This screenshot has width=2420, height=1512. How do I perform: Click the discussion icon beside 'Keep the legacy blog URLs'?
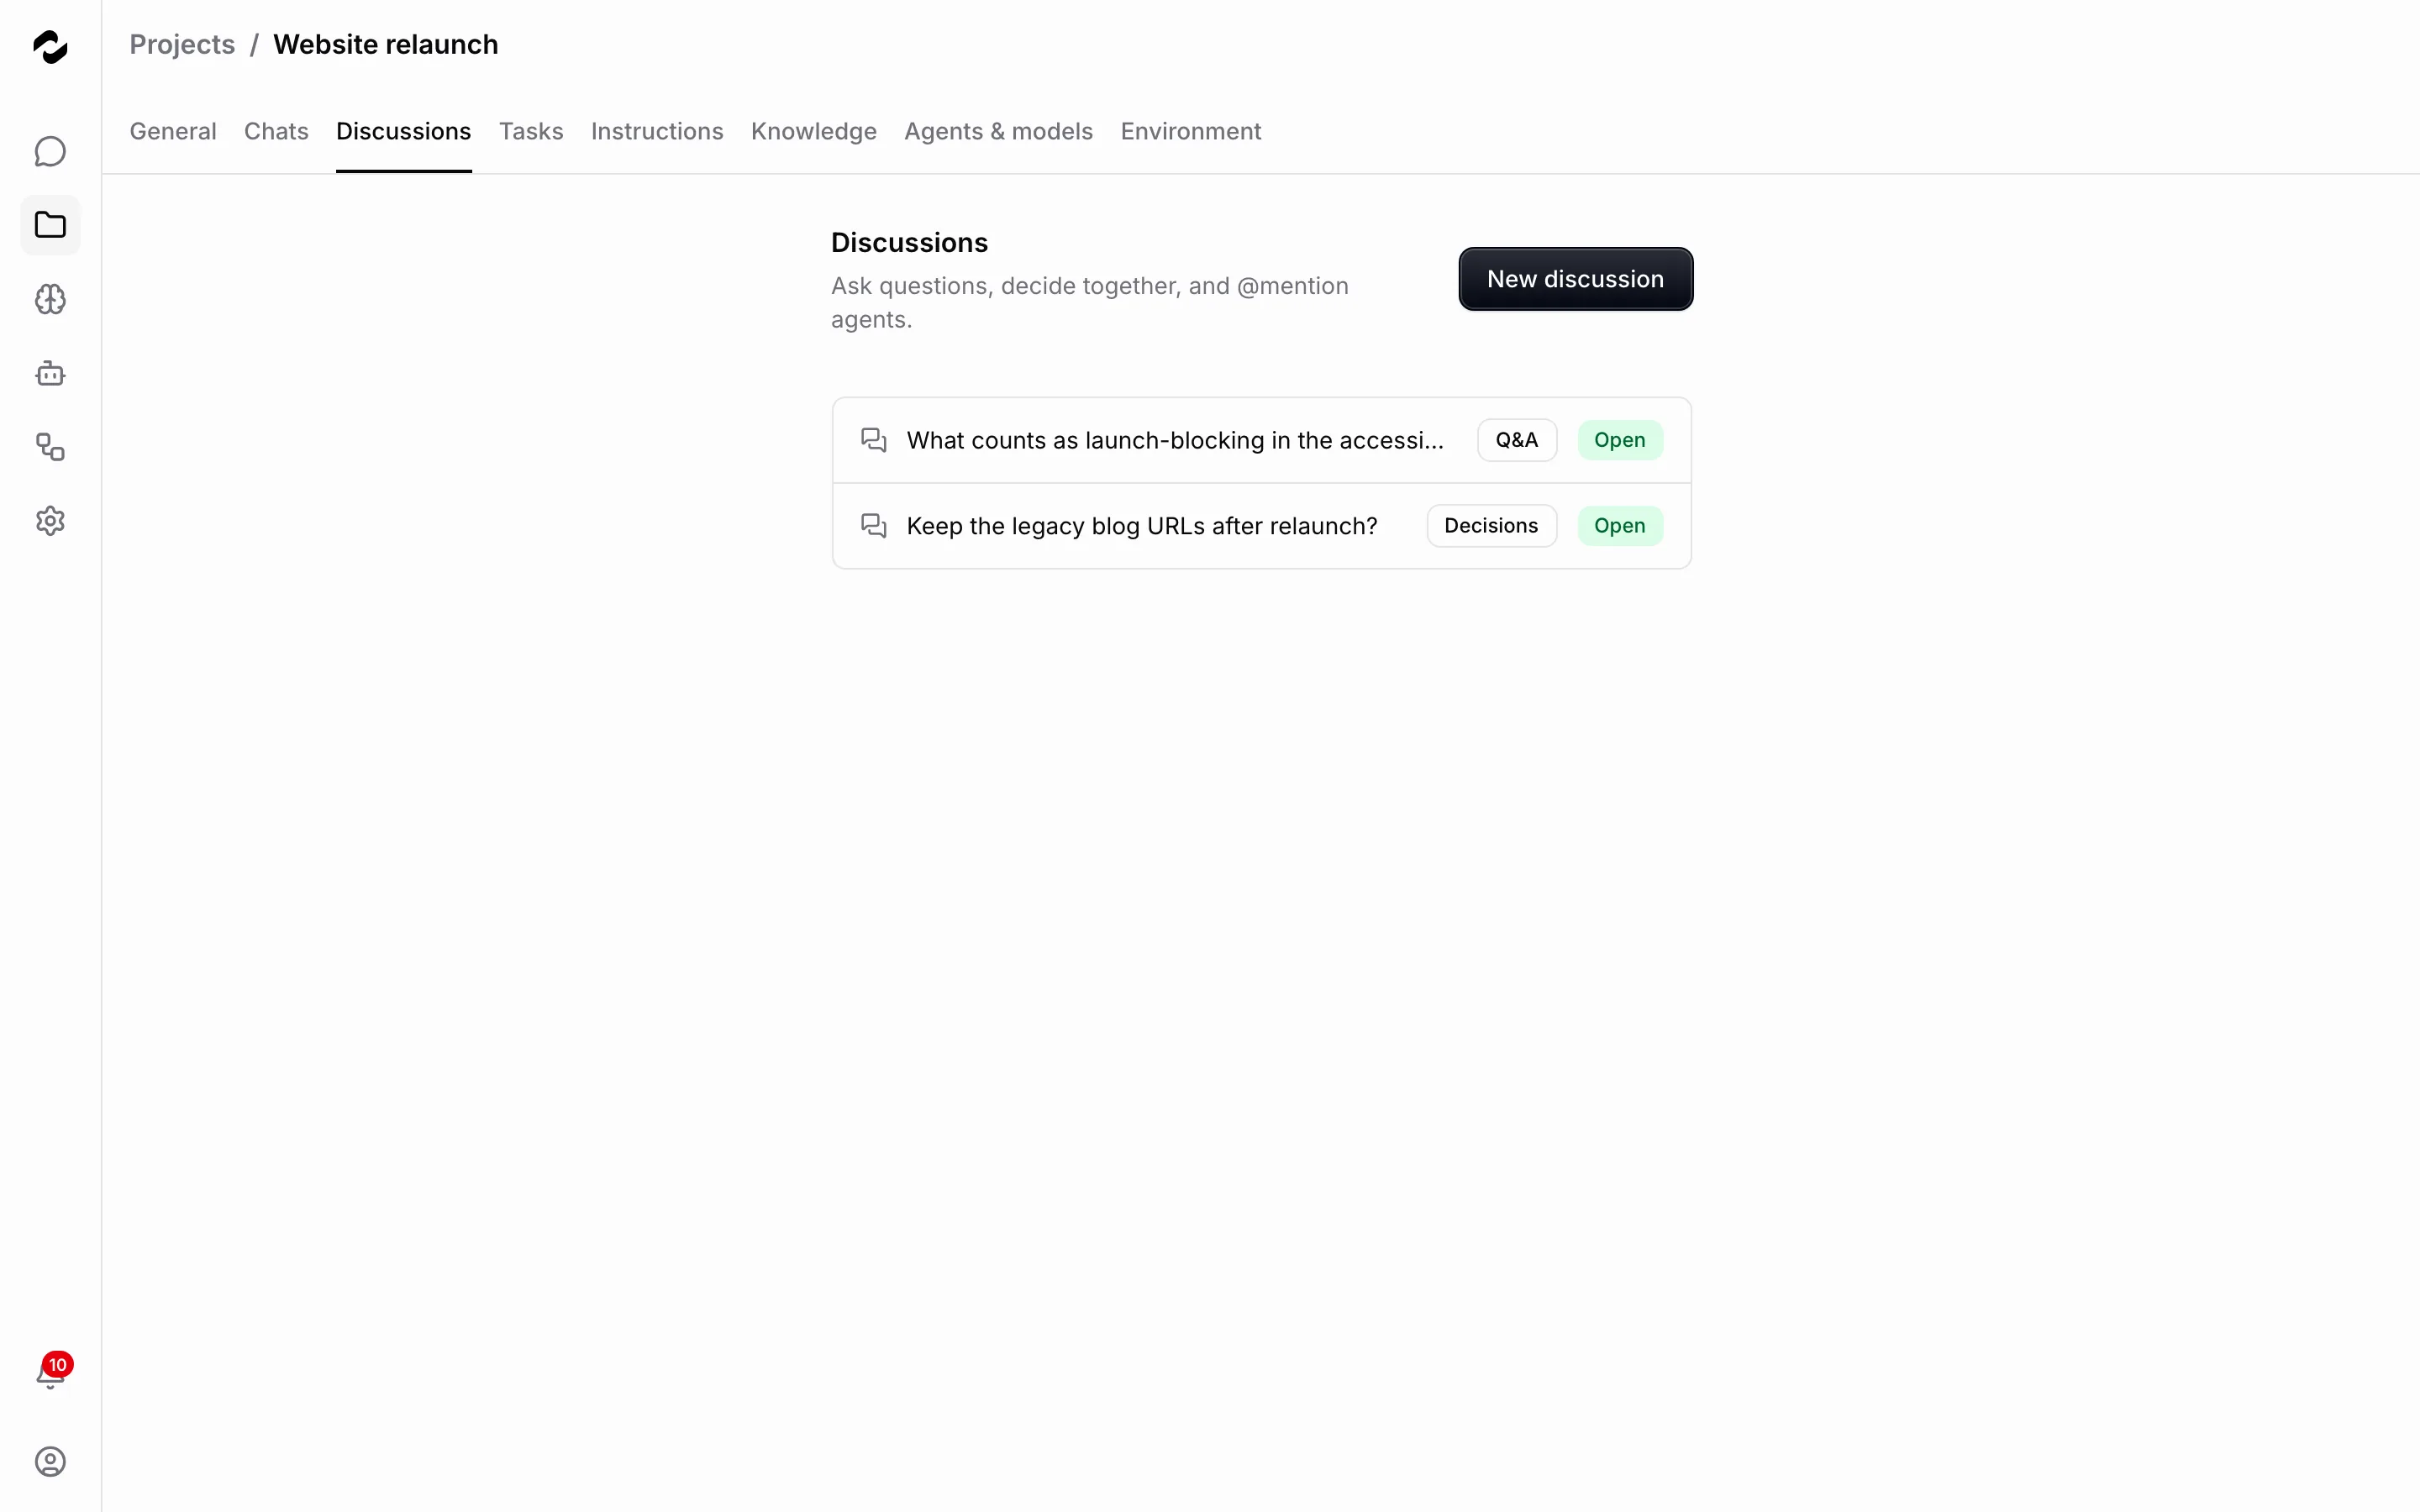pos(874,526)
